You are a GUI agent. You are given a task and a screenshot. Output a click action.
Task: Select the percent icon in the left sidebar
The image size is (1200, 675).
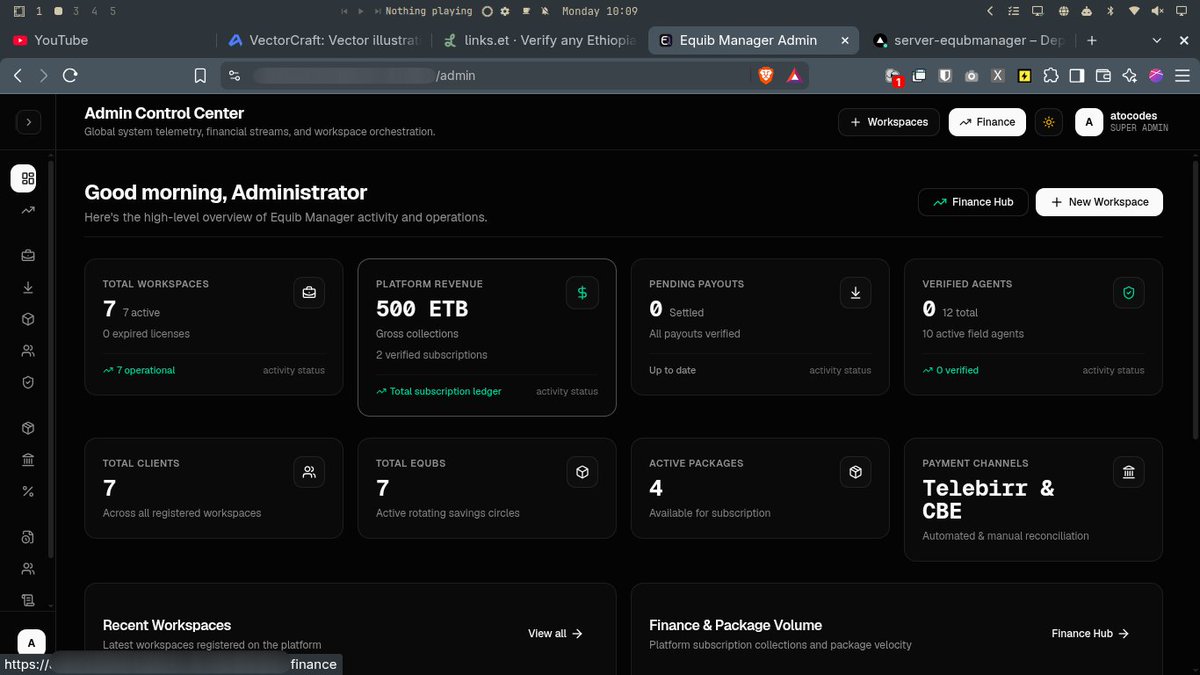tap(28, 491)
